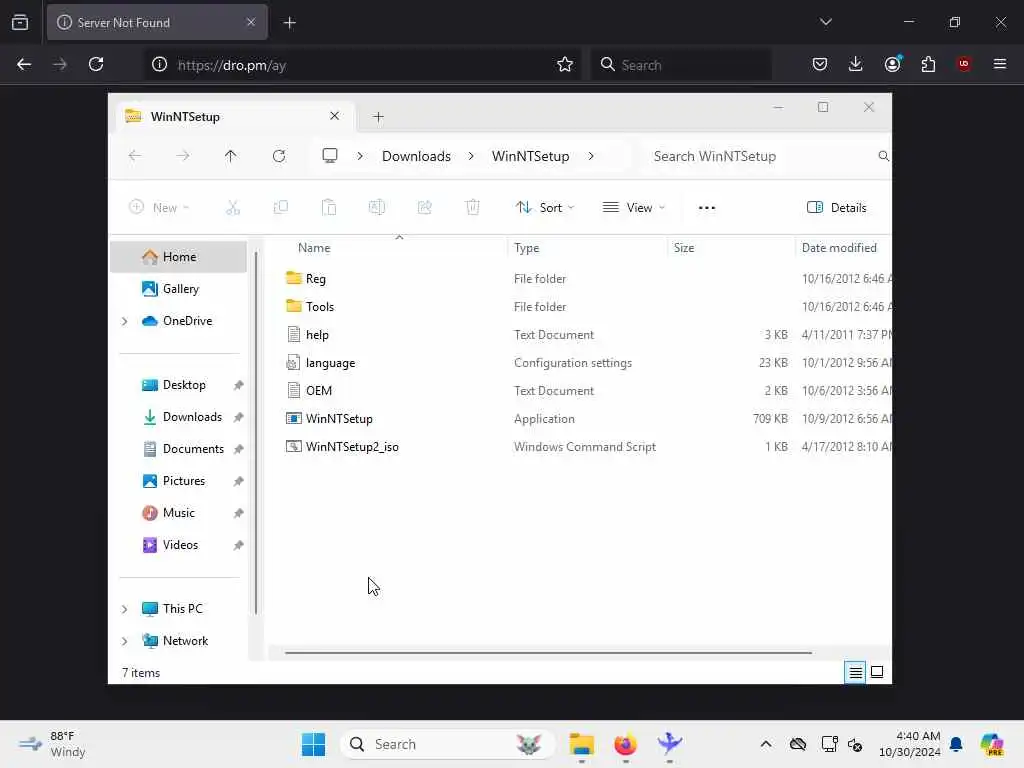Screen dimensions: 1024x768
Task: Expand the Network tree node
Action: coord(124,641)
